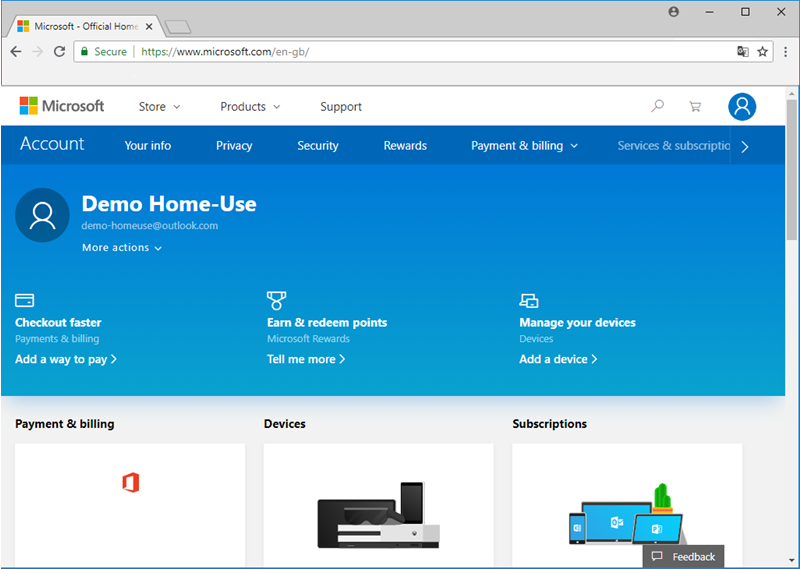Click the address bar URL field
The width and height of the screenshot is (800, 569).
(423, 52)
